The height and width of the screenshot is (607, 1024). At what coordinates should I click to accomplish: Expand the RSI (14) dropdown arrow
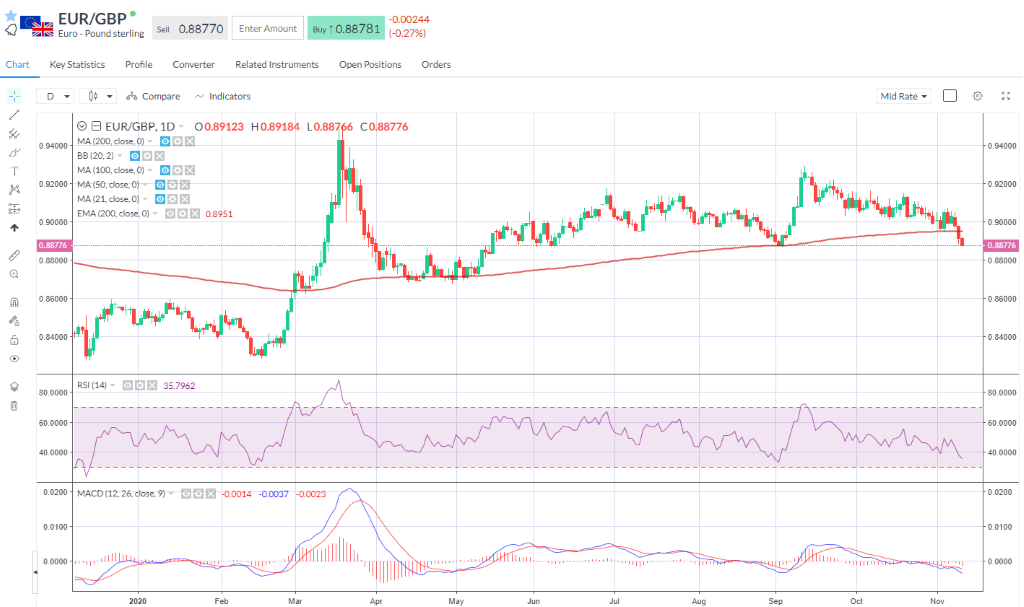coord(113,386)
